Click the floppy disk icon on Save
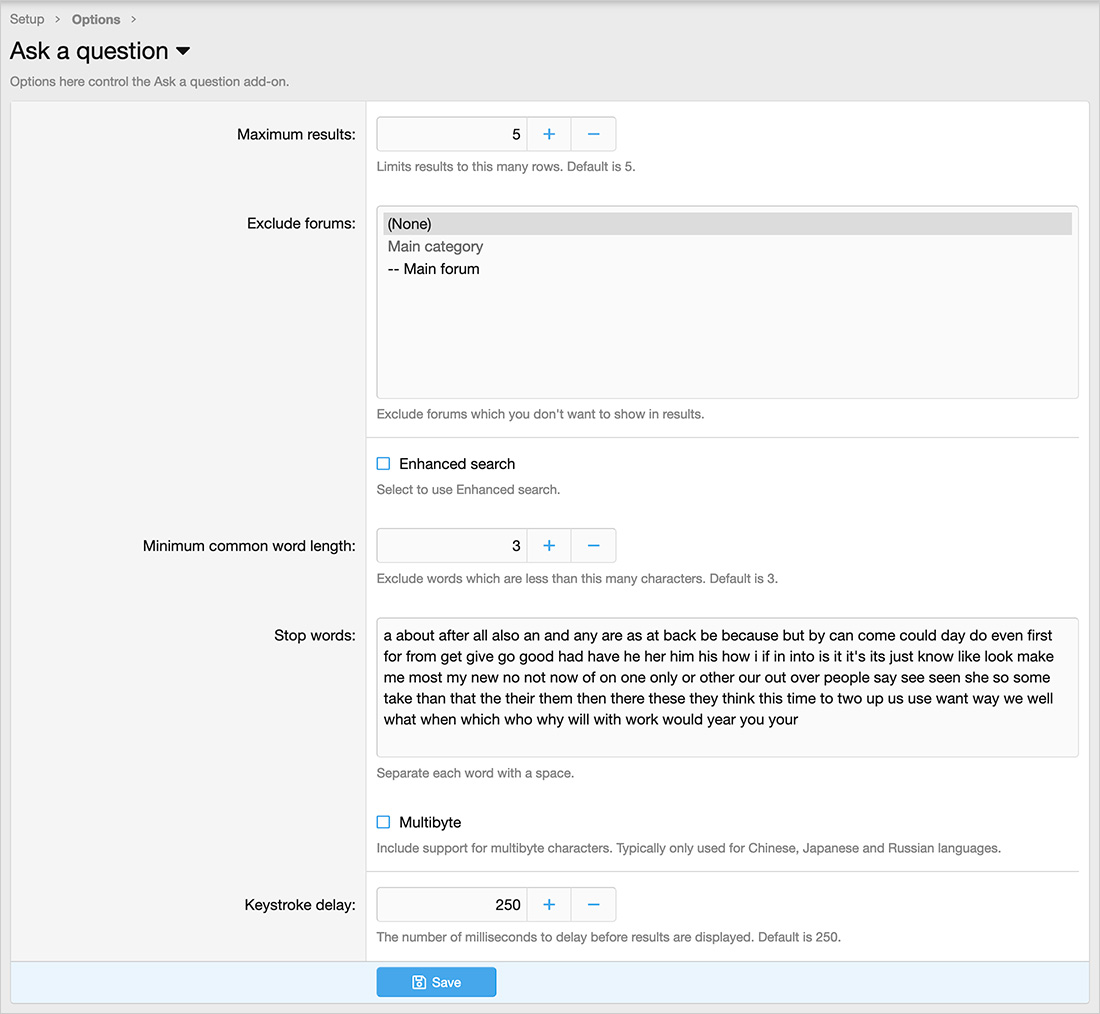Image resolution: width=1100 pixels, height=1014 pixels. click(419, 983)
